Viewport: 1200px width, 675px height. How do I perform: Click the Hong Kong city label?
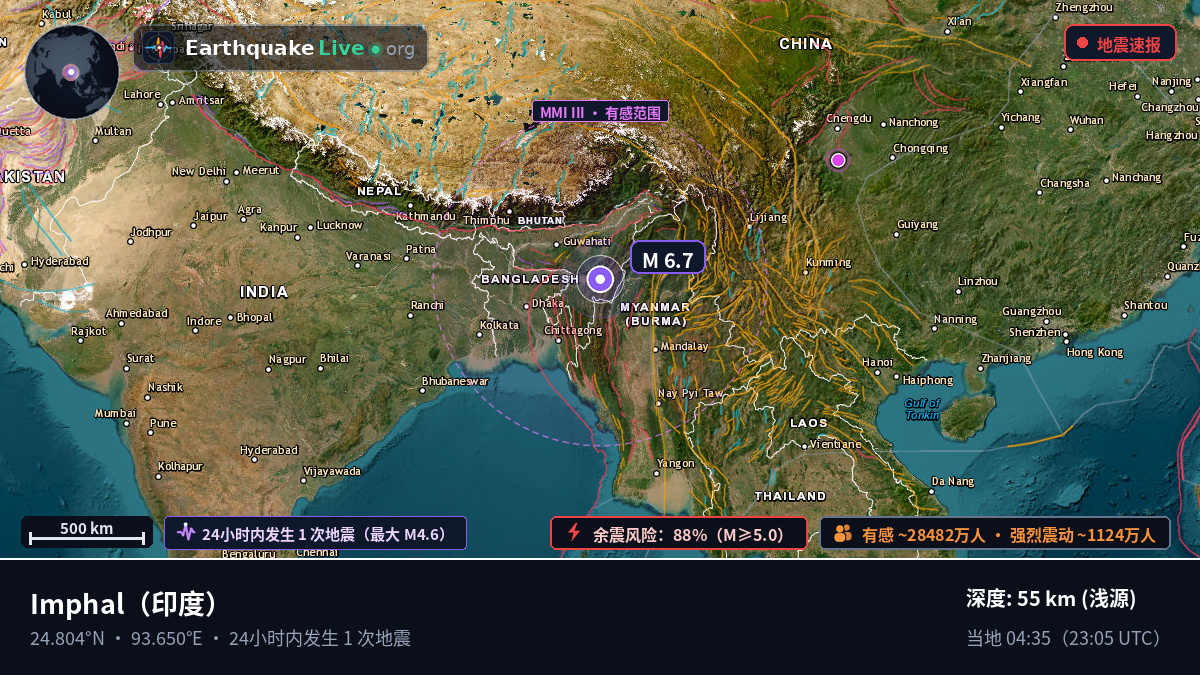pyautogui.click(x=1095, y=352)
